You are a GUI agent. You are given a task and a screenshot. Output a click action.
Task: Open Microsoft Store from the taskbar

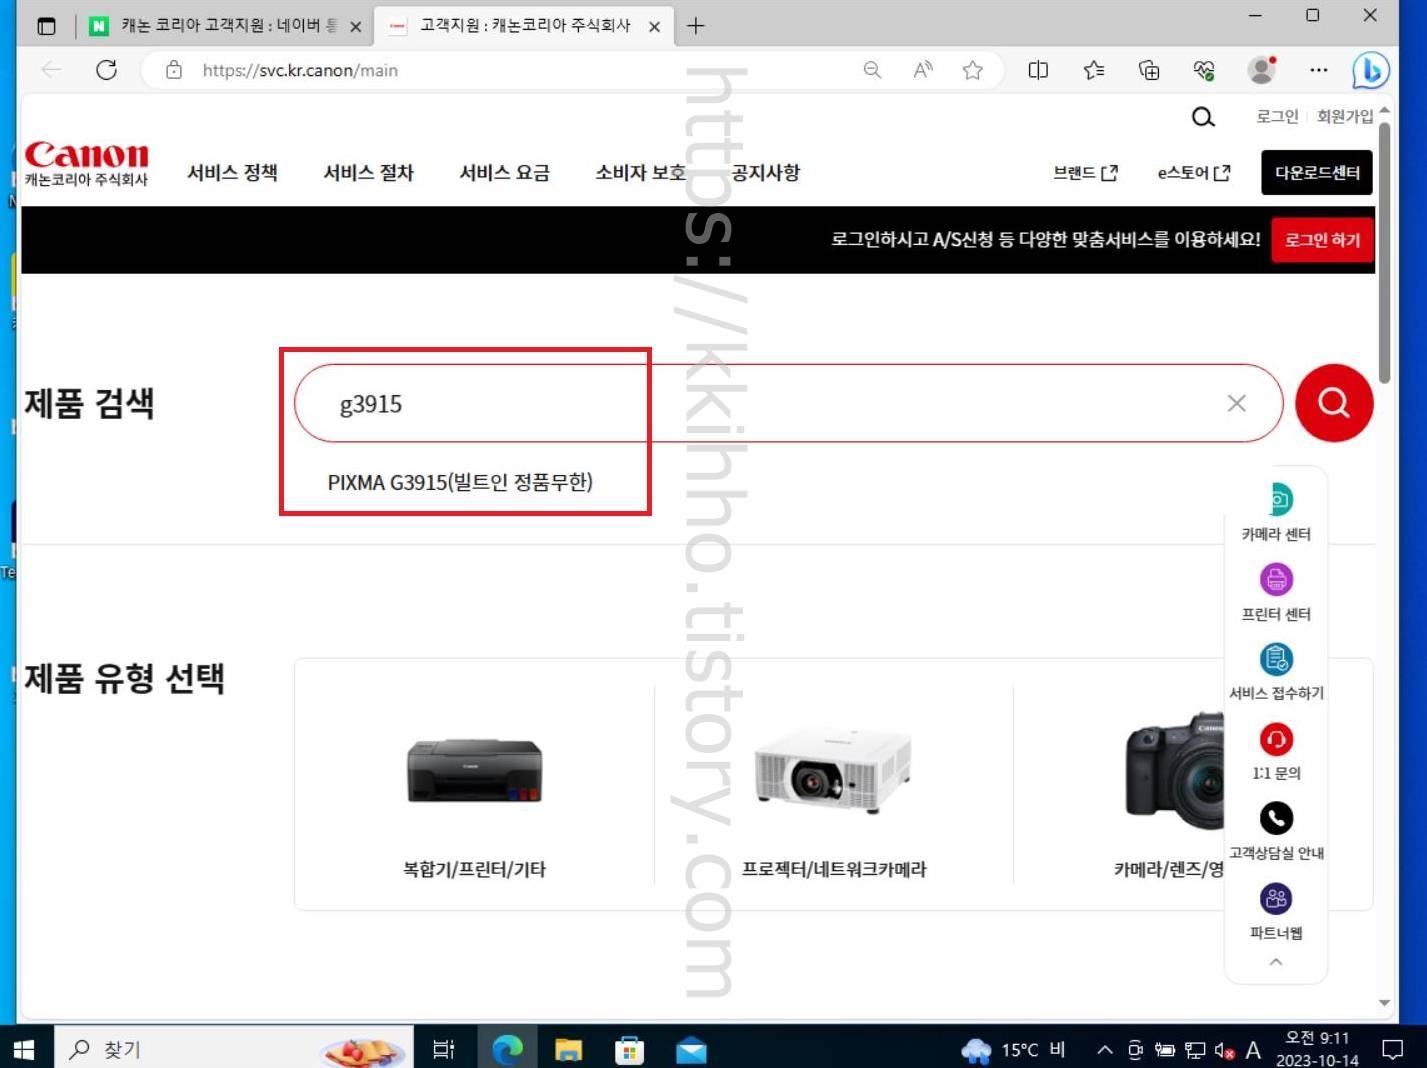629,1049
